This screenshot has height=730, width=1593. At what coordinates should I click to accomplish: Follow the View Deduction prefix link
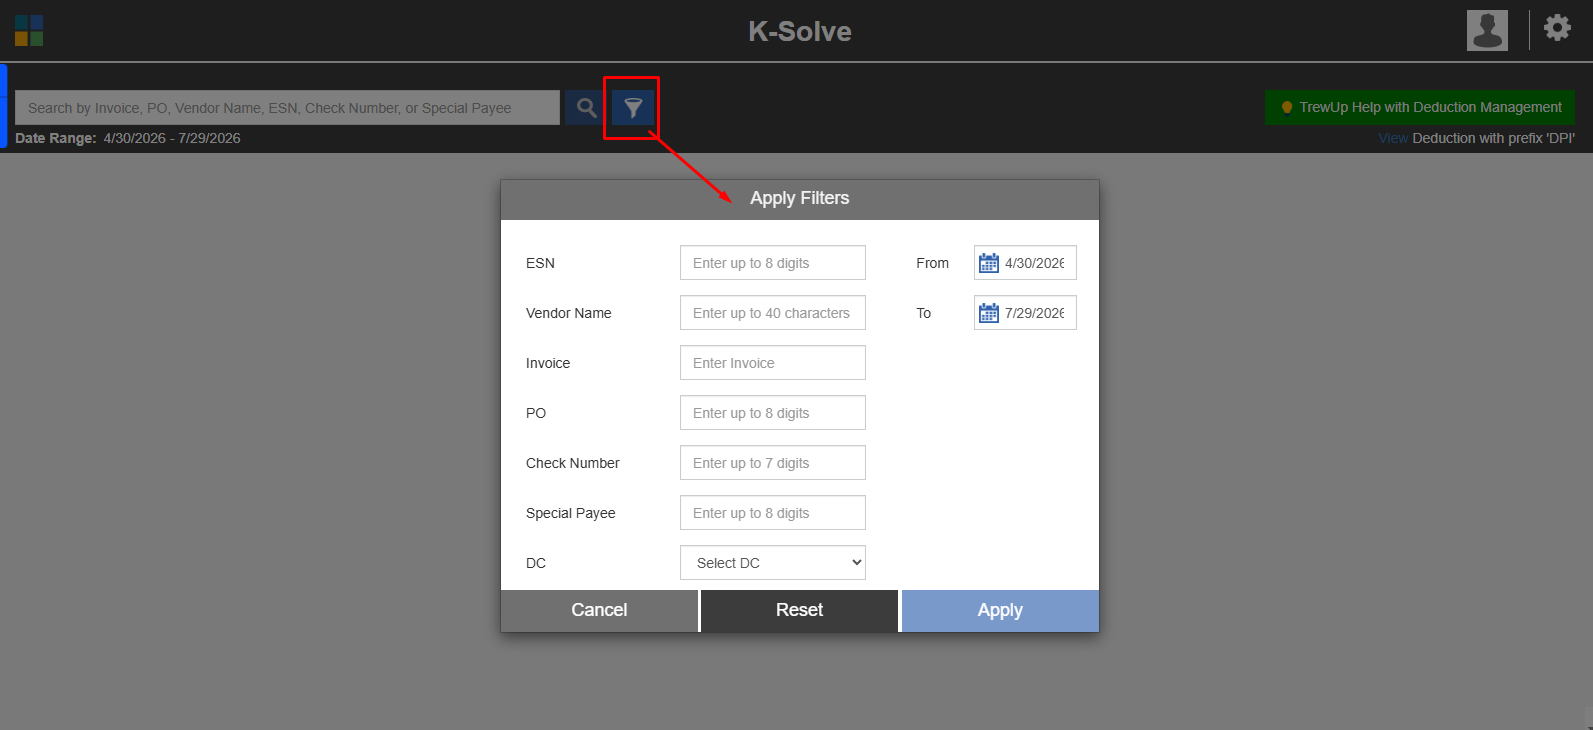coord(1393,138)
